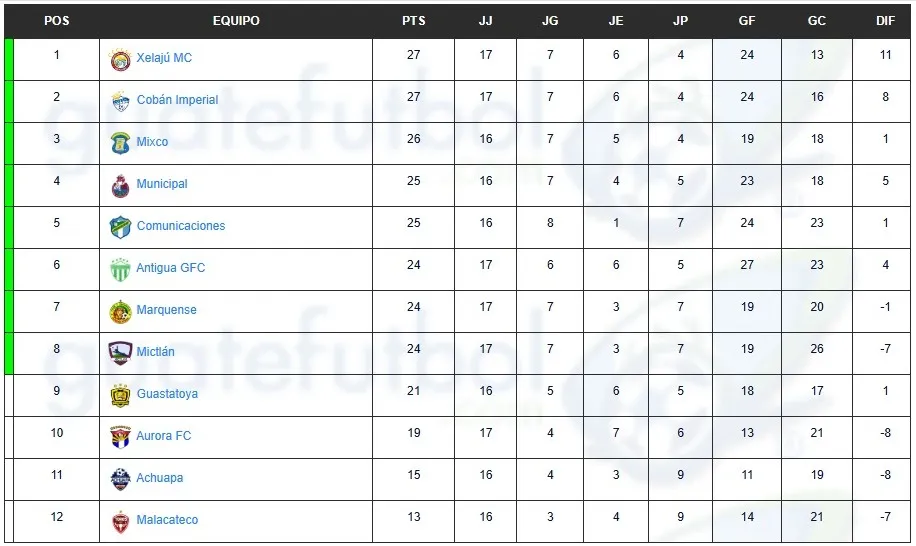The width and height of the screenshot is (916, 546).
Task: Click the EQUIPO column header
Action: point(236,21)
